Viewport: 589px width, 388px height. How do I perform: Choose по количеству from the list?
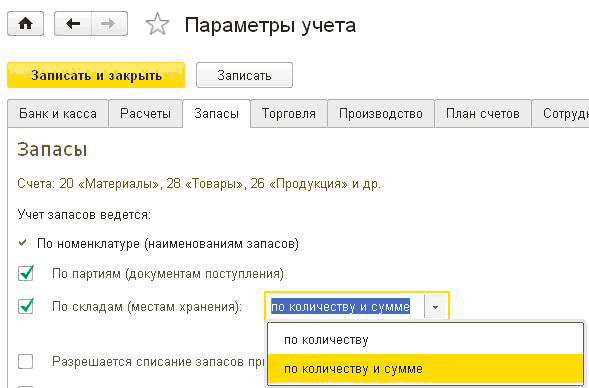(x=426, y=340)
